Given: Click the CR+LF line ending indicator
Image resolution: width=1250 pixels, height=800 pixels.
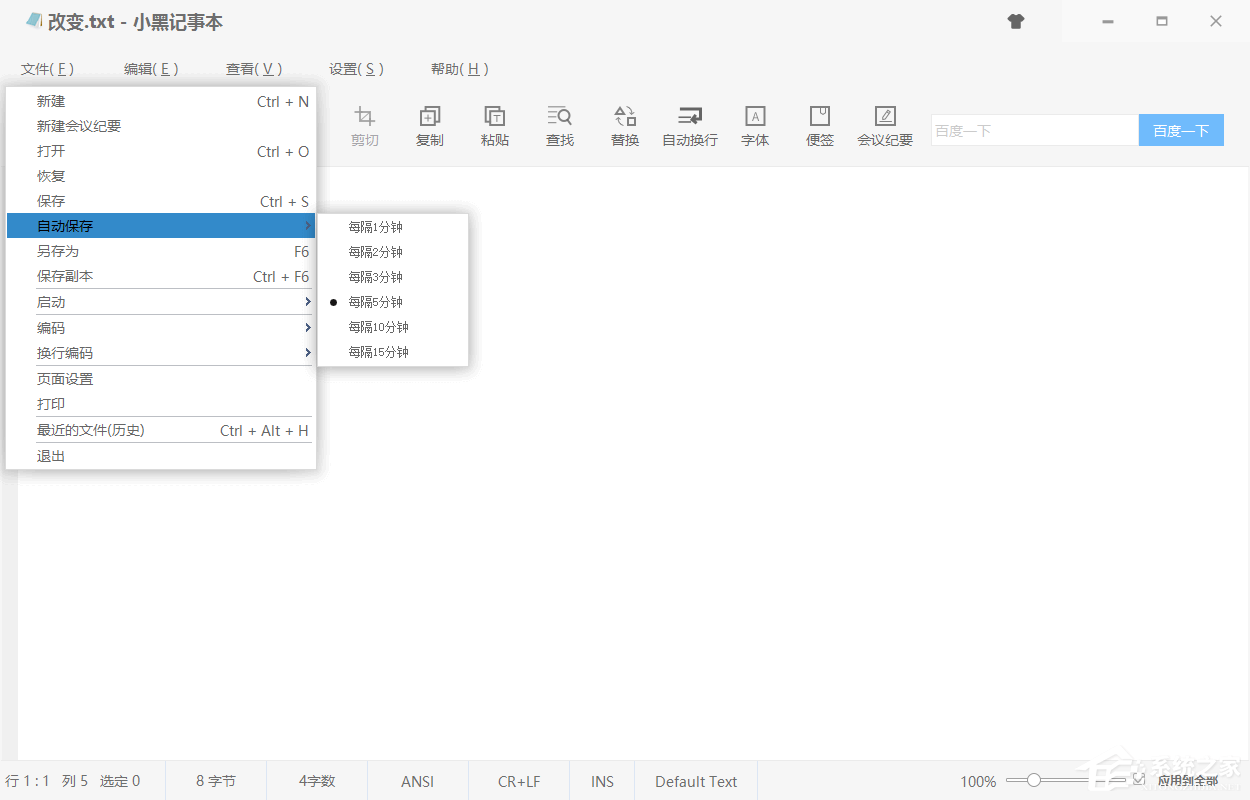Looking at the screenshot, I should [x=519, y=781].
